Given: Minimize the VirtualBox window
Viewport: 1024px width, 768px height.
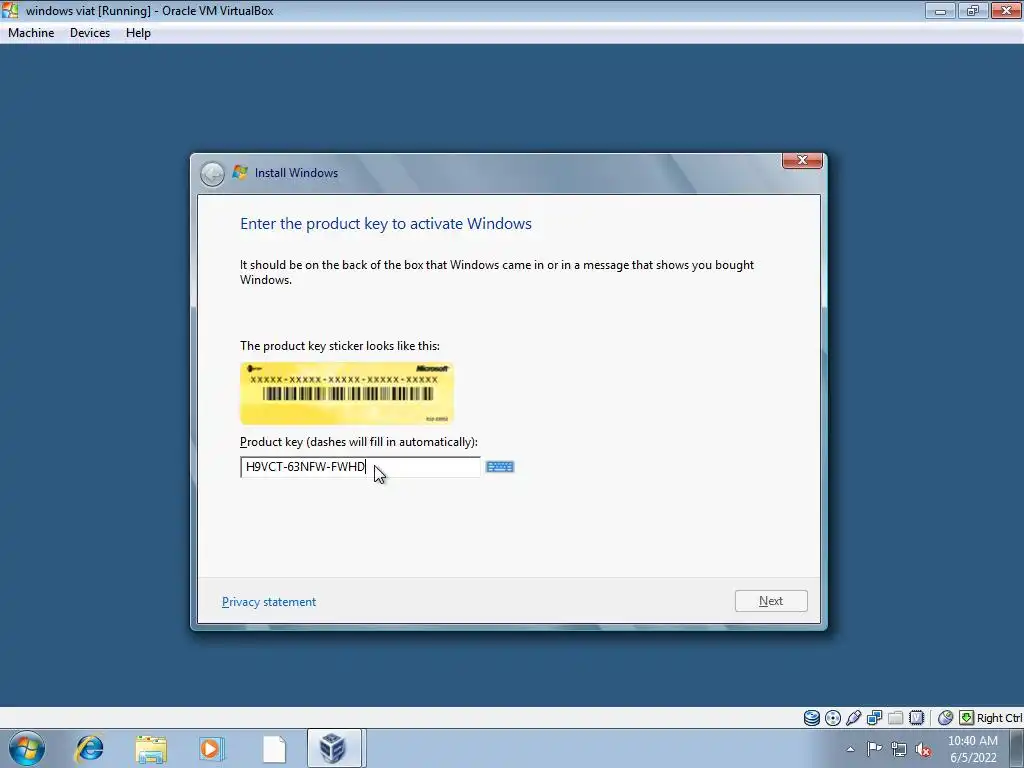Looking at the screenshot, I should point(940,10).
